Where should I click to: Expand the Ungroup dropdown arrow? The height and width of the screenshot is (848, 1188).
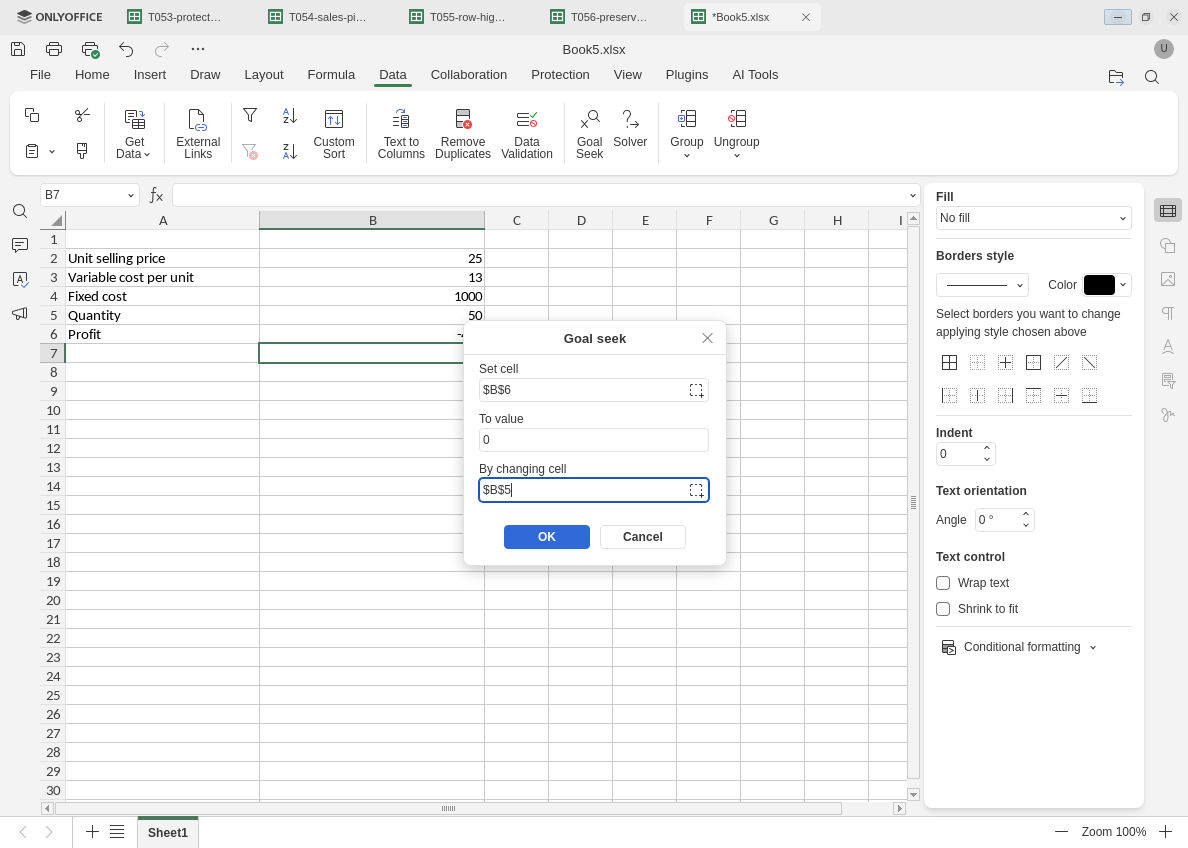click(x=736, y=156)
